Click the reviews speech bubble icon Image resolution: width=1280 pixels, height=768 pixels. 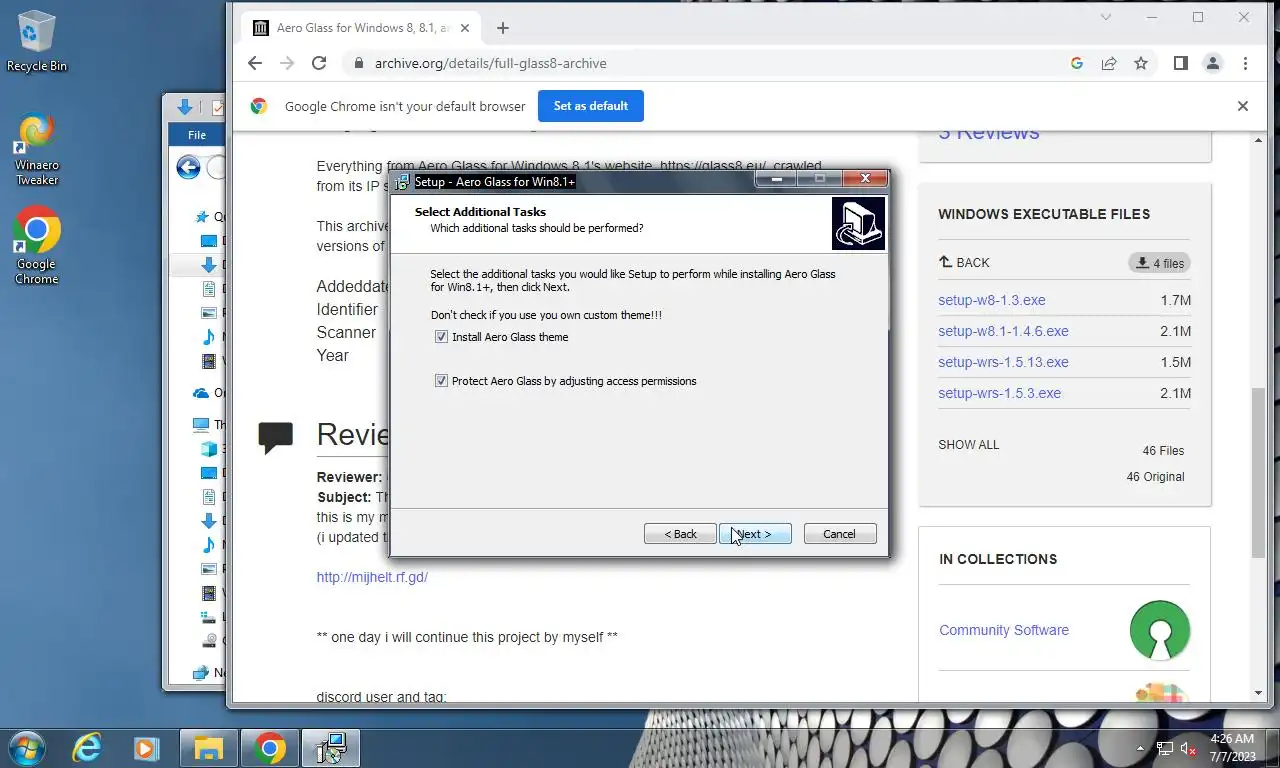point(276,437)
